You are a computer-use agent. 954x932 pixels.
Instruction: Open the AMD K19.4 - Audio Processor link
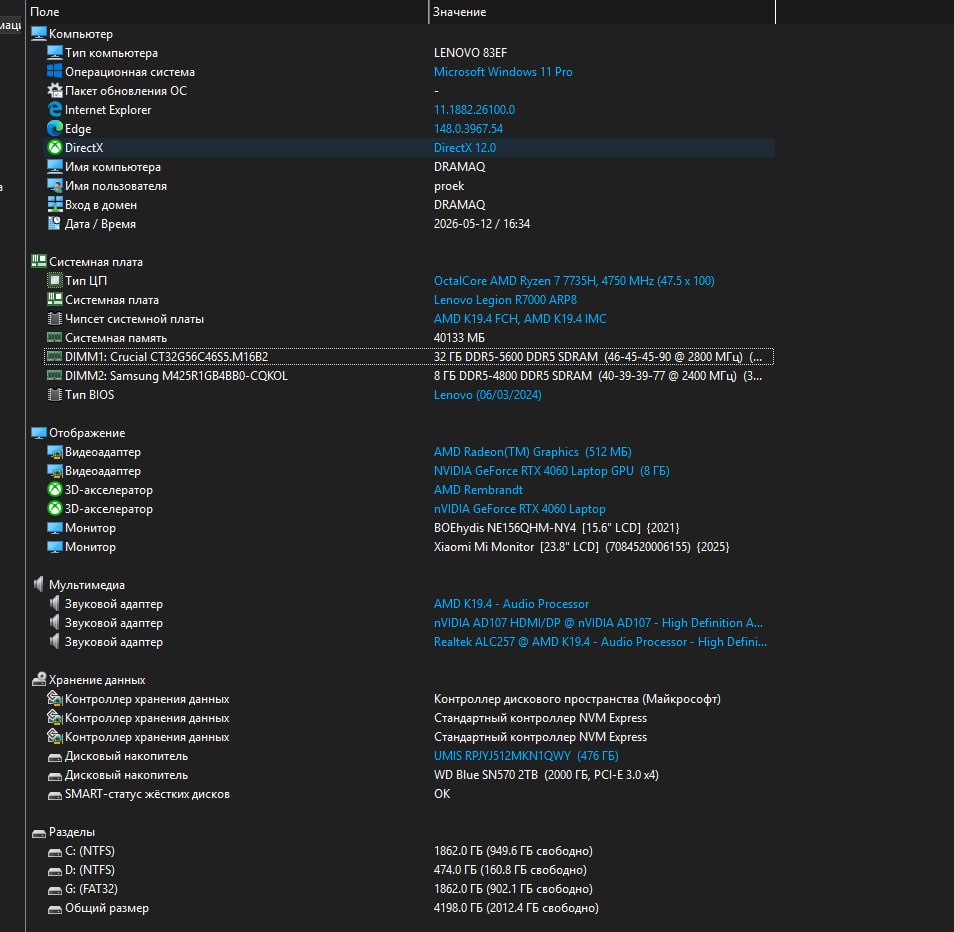point(511,603)
